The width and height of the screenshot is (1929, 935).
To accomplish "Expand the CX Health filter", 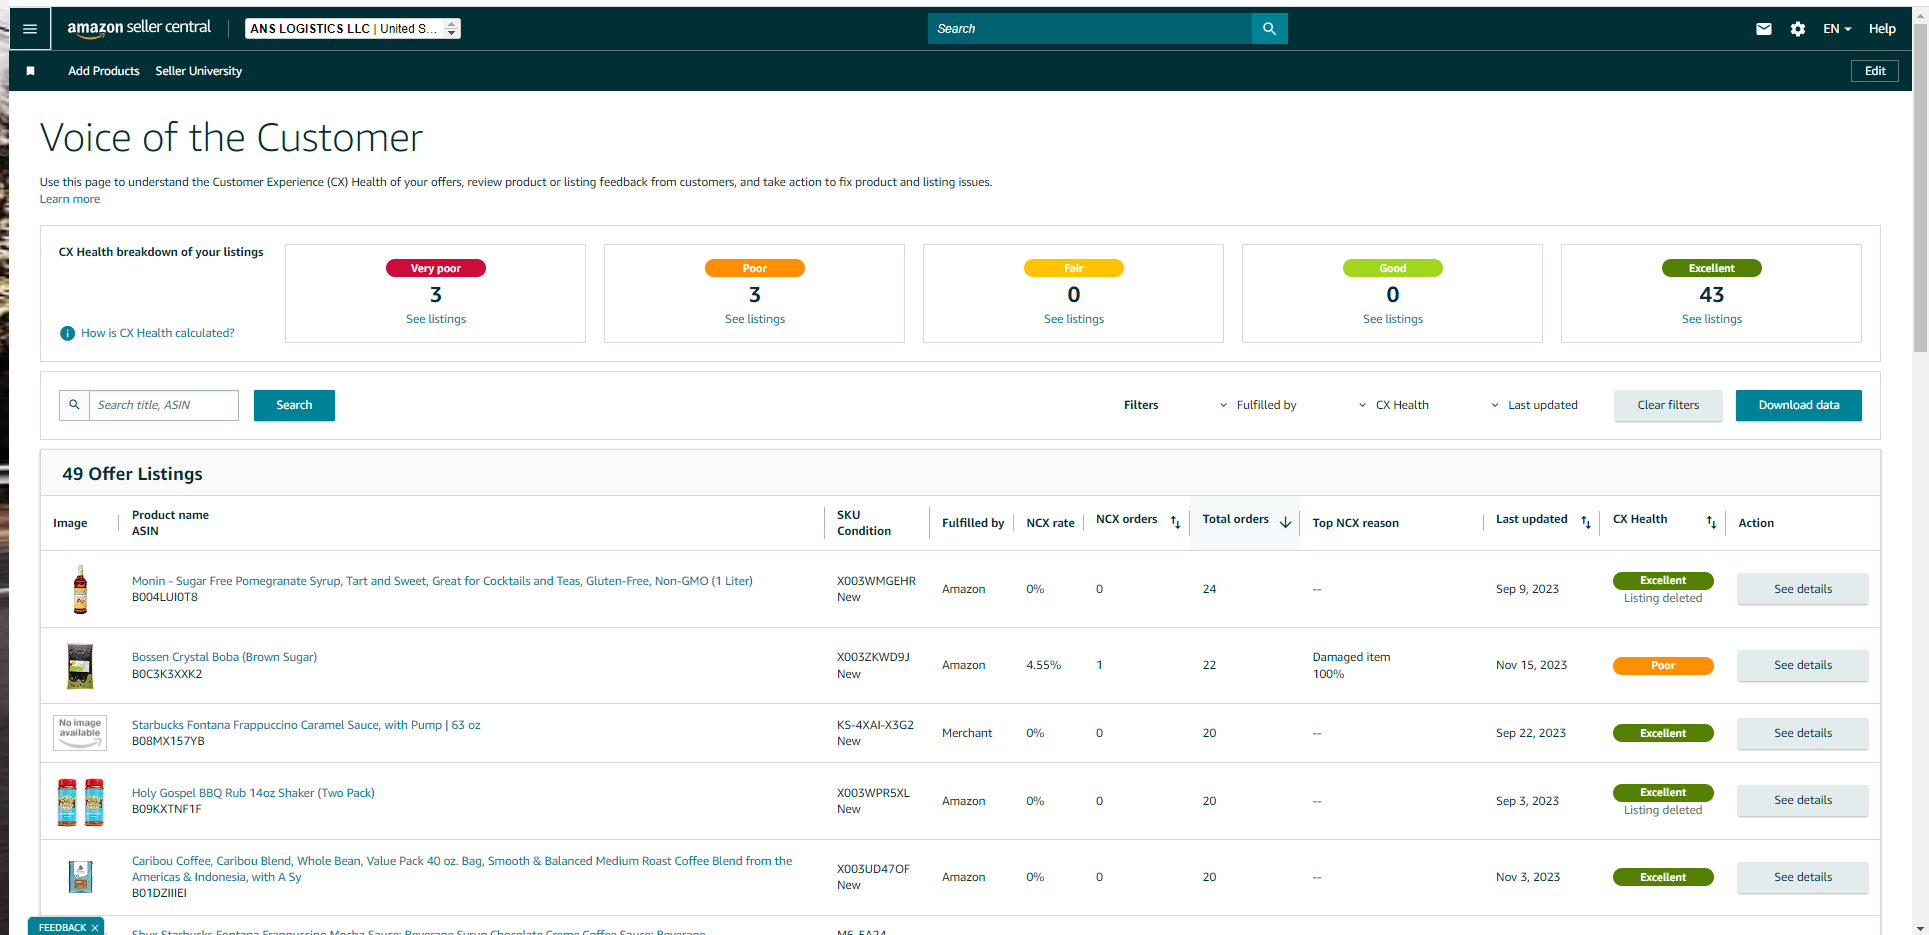I will pyautogui.click(x=1393, y=405).
